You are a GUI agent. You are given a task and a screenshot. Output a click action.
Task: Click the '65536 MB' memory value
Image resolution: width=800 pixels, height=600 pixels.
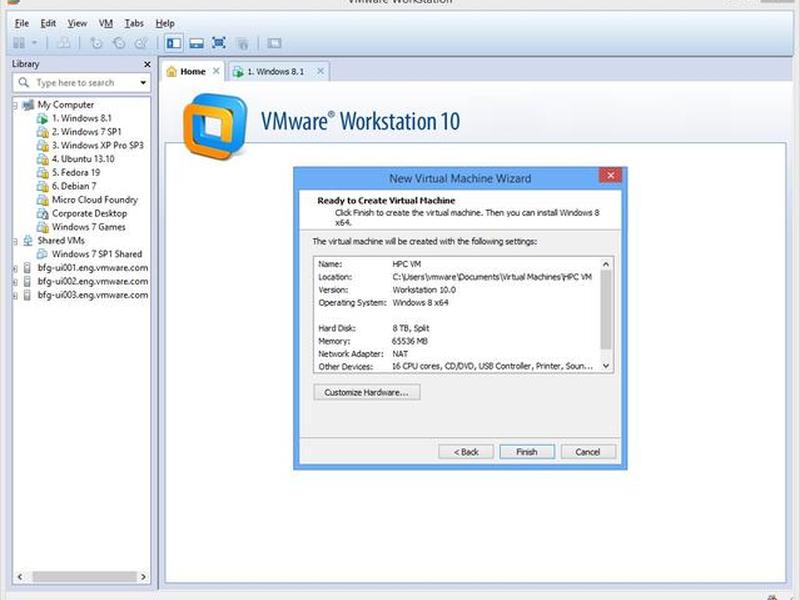pyautogui.click(x=410, y=341)
